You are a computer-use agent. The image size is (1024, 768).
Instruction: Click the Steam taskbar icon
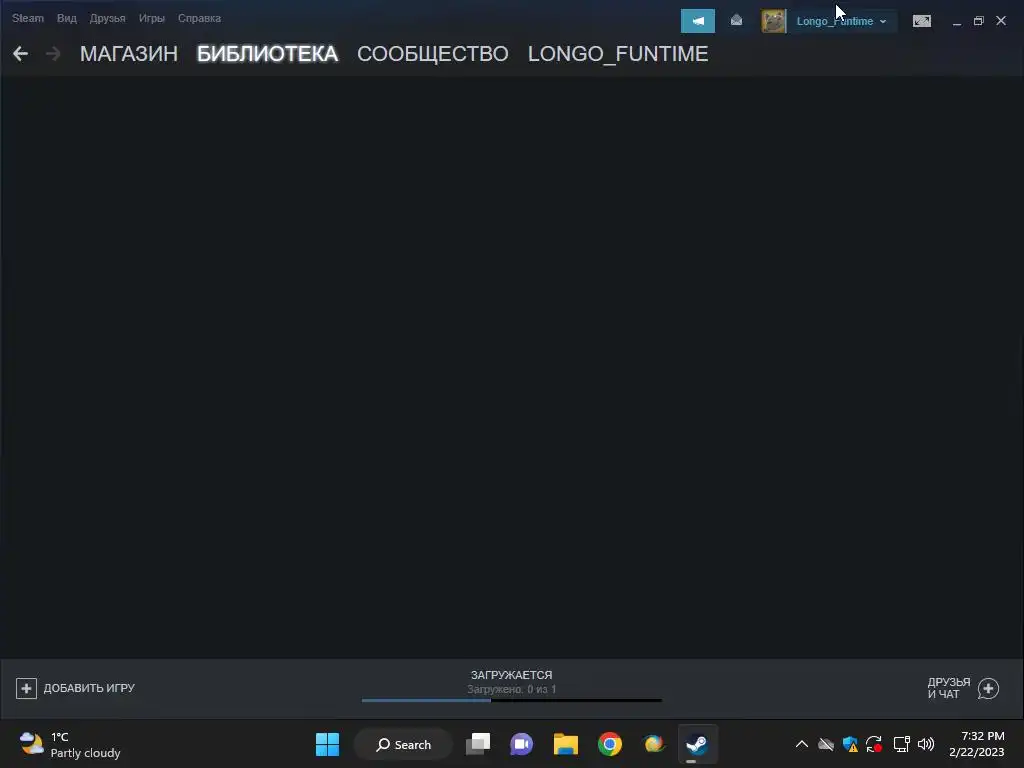697,744
